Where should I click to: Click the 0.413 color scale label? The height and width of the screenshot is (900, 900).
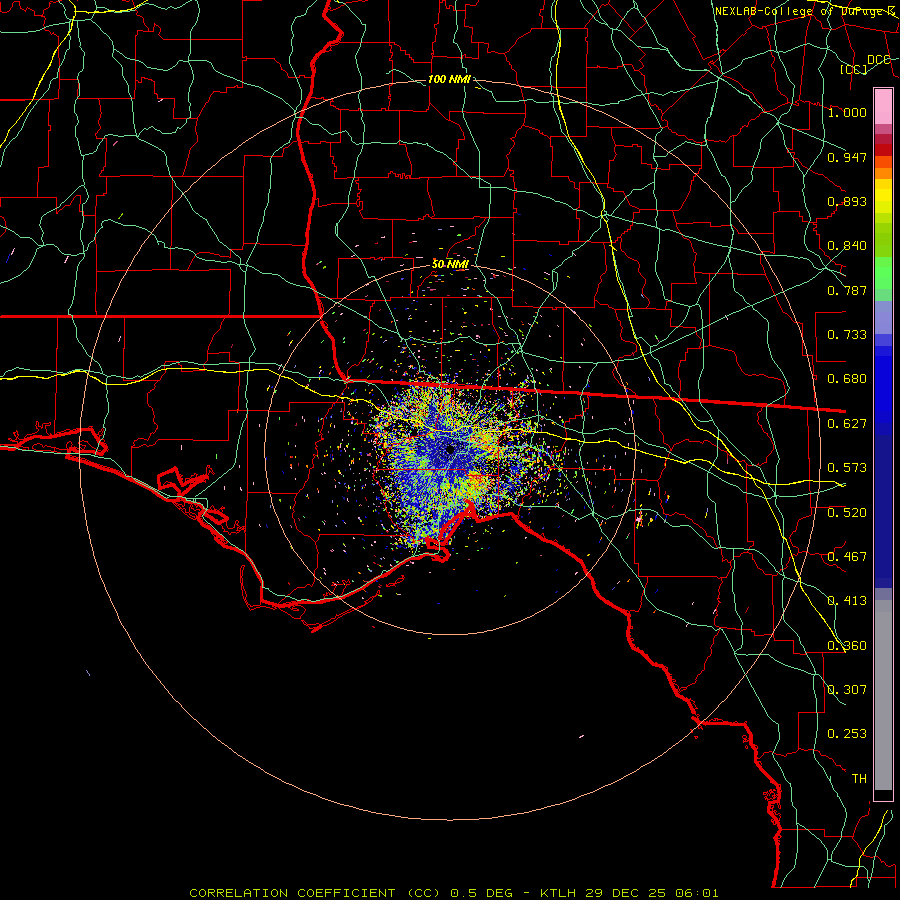pos(847,601)
